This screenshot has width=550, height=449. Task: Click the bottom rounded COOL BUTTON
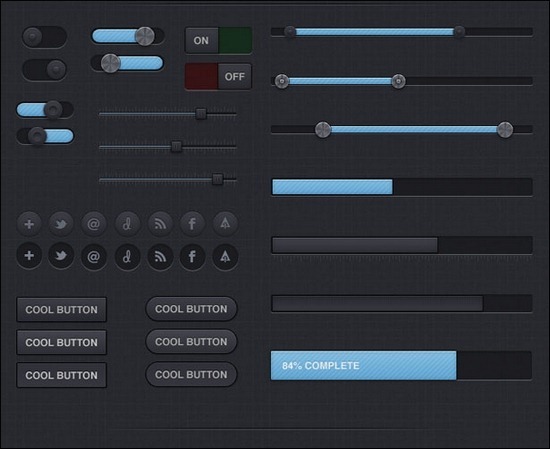(191, 375)
